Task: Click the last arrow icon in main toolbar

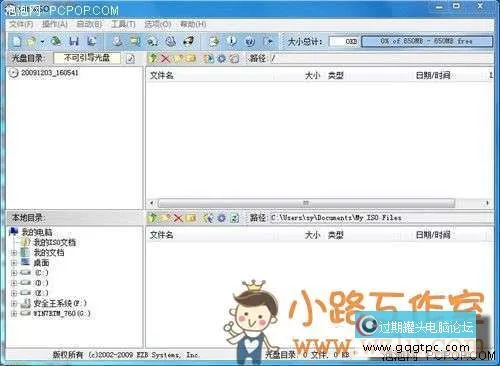Action: tap(269, 41)
